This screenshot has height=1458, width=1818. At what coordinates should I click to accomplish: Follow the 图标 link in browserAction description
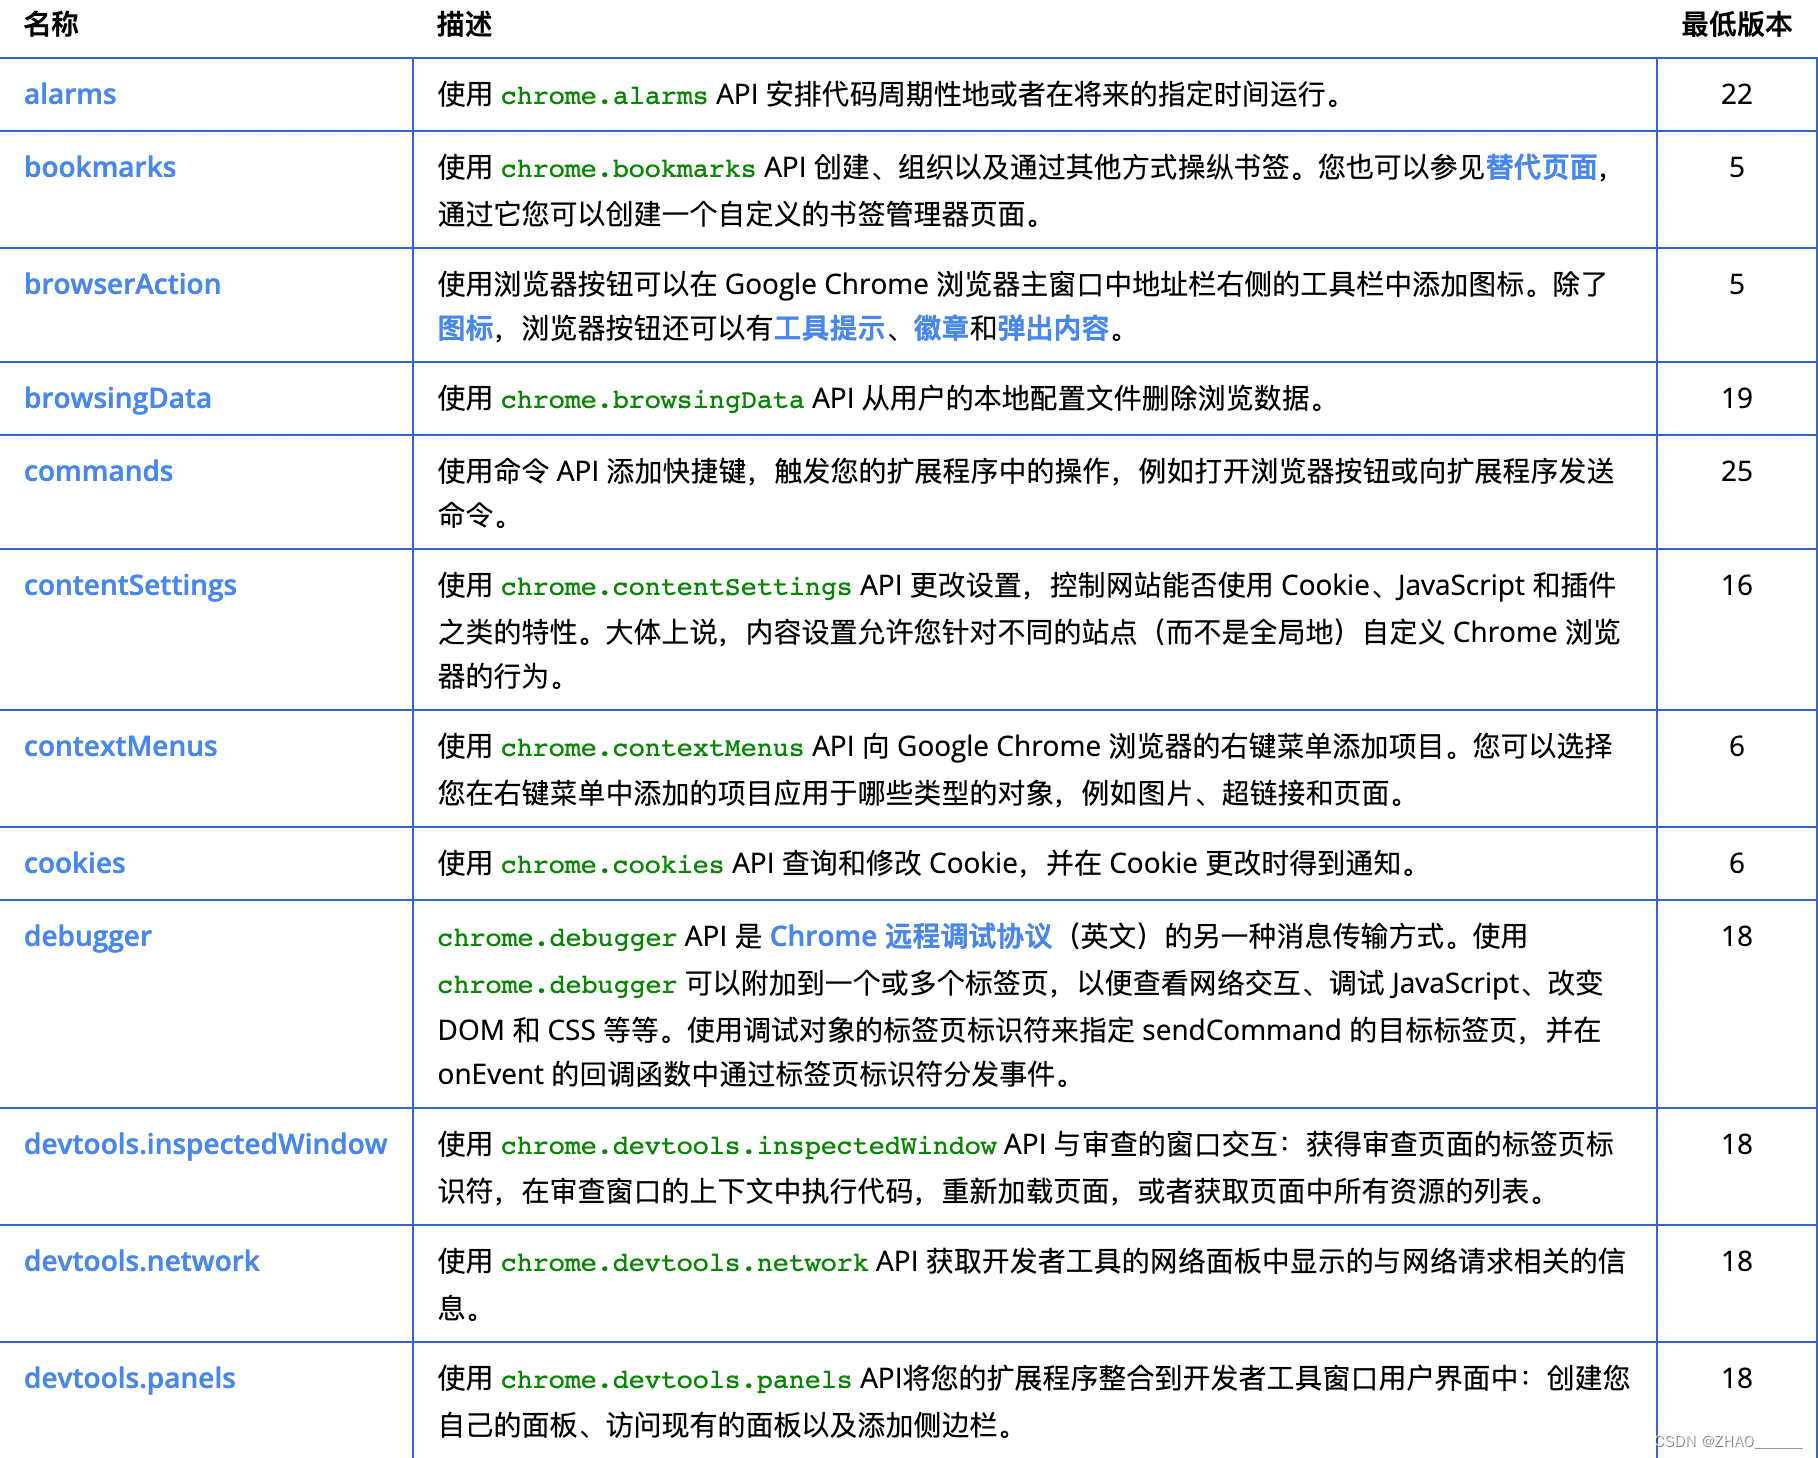466,328
